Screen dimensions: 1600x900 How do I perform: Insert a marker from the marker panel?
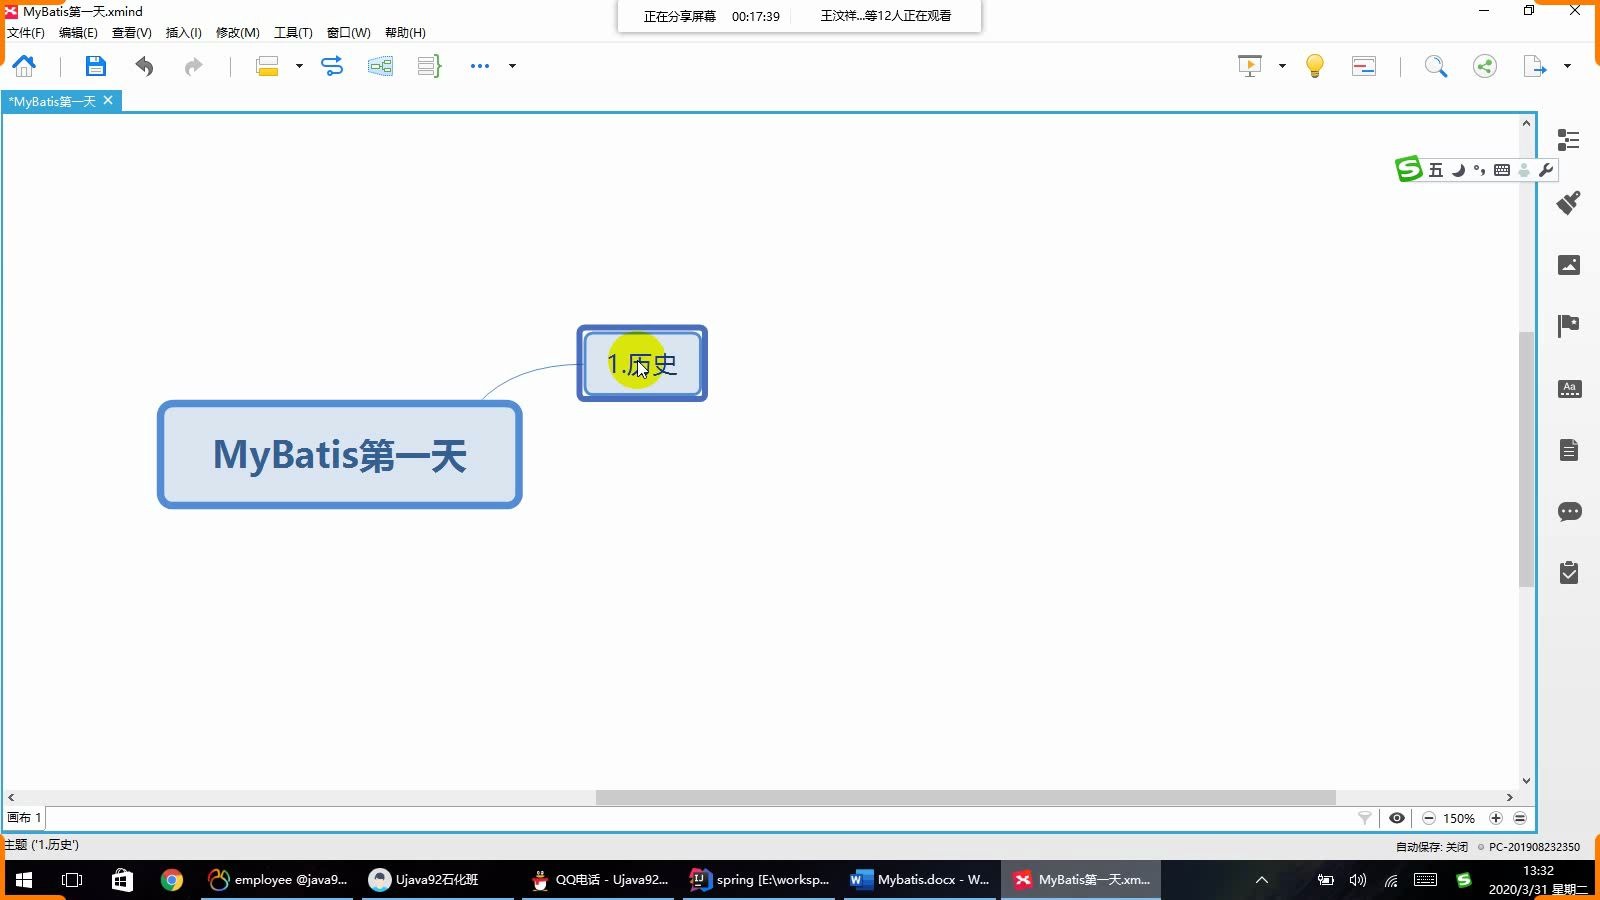pos(1569,325)
